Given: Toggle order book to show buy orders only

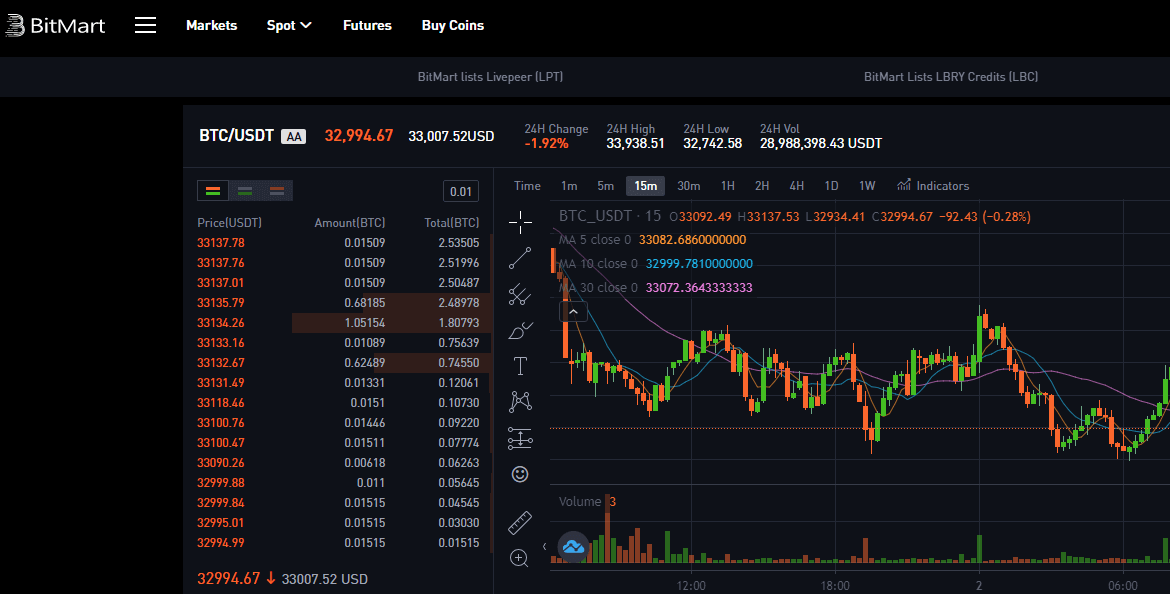Looking at the screenshot, I should click(247, 190).
